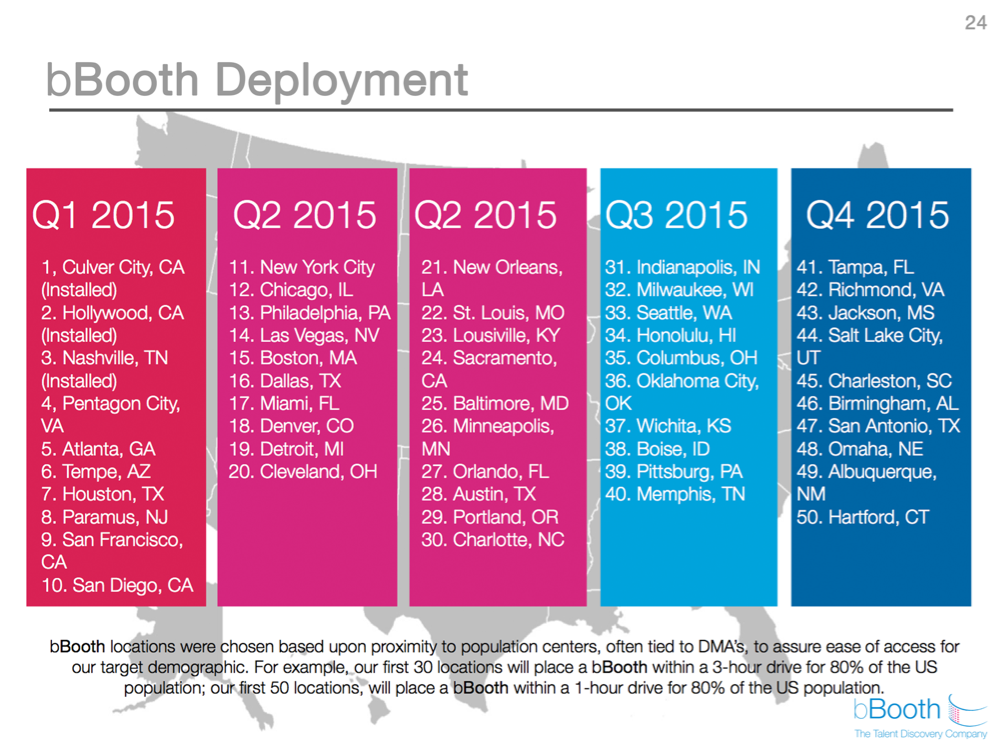
Task: Click the Q3 2015 column heading
Action: 677,215
